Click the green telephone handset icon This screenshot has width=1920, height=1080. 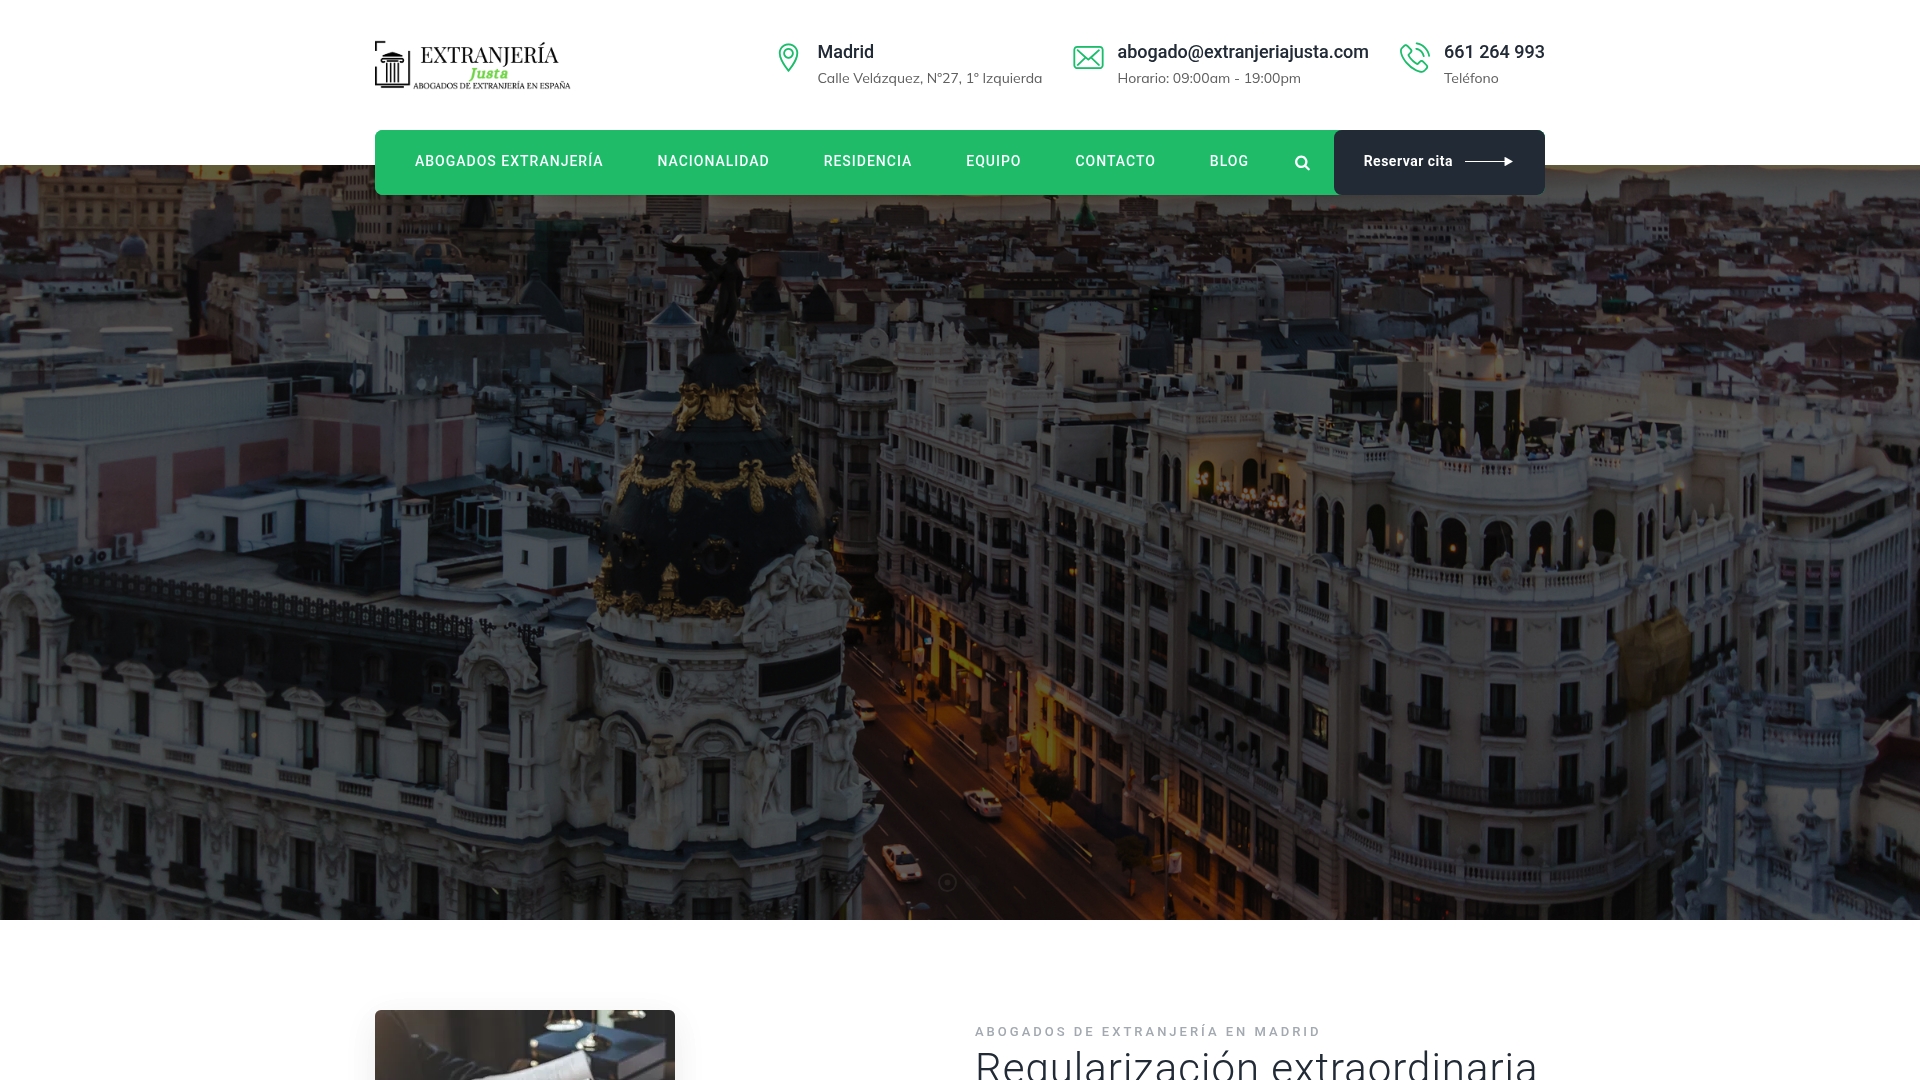tap(1414, 58)
